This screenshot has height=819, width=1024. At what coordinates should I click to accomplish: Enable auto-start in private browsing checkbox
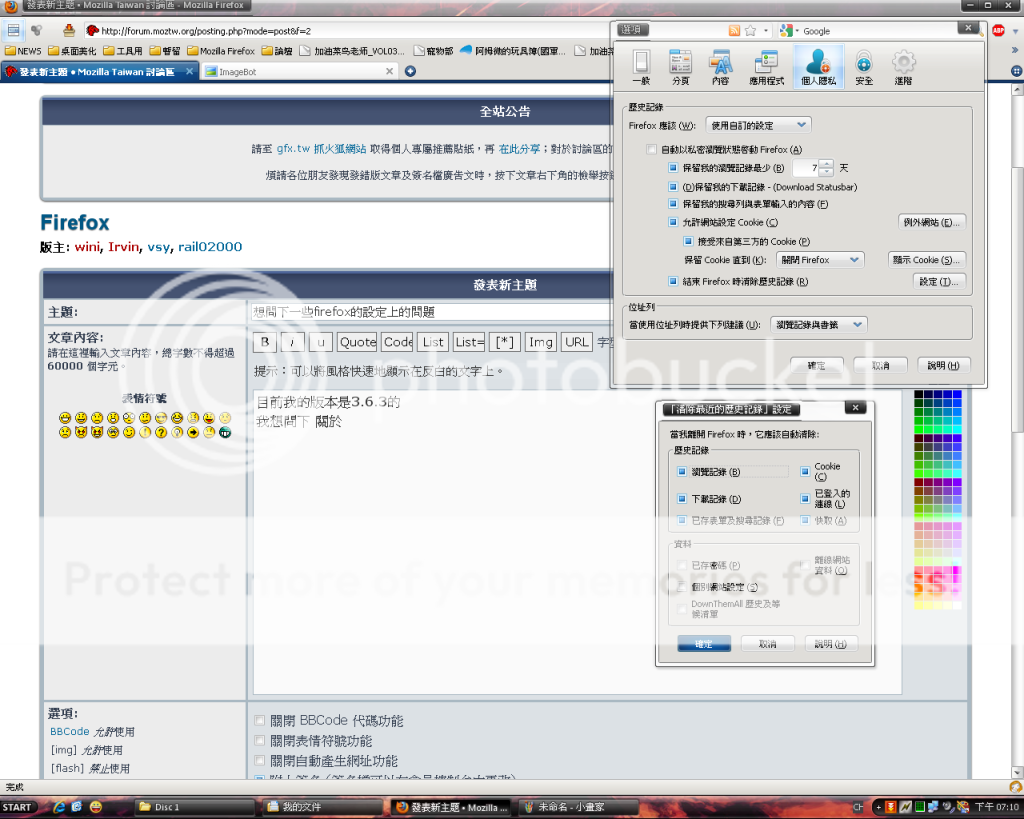[x=652, y=149]
